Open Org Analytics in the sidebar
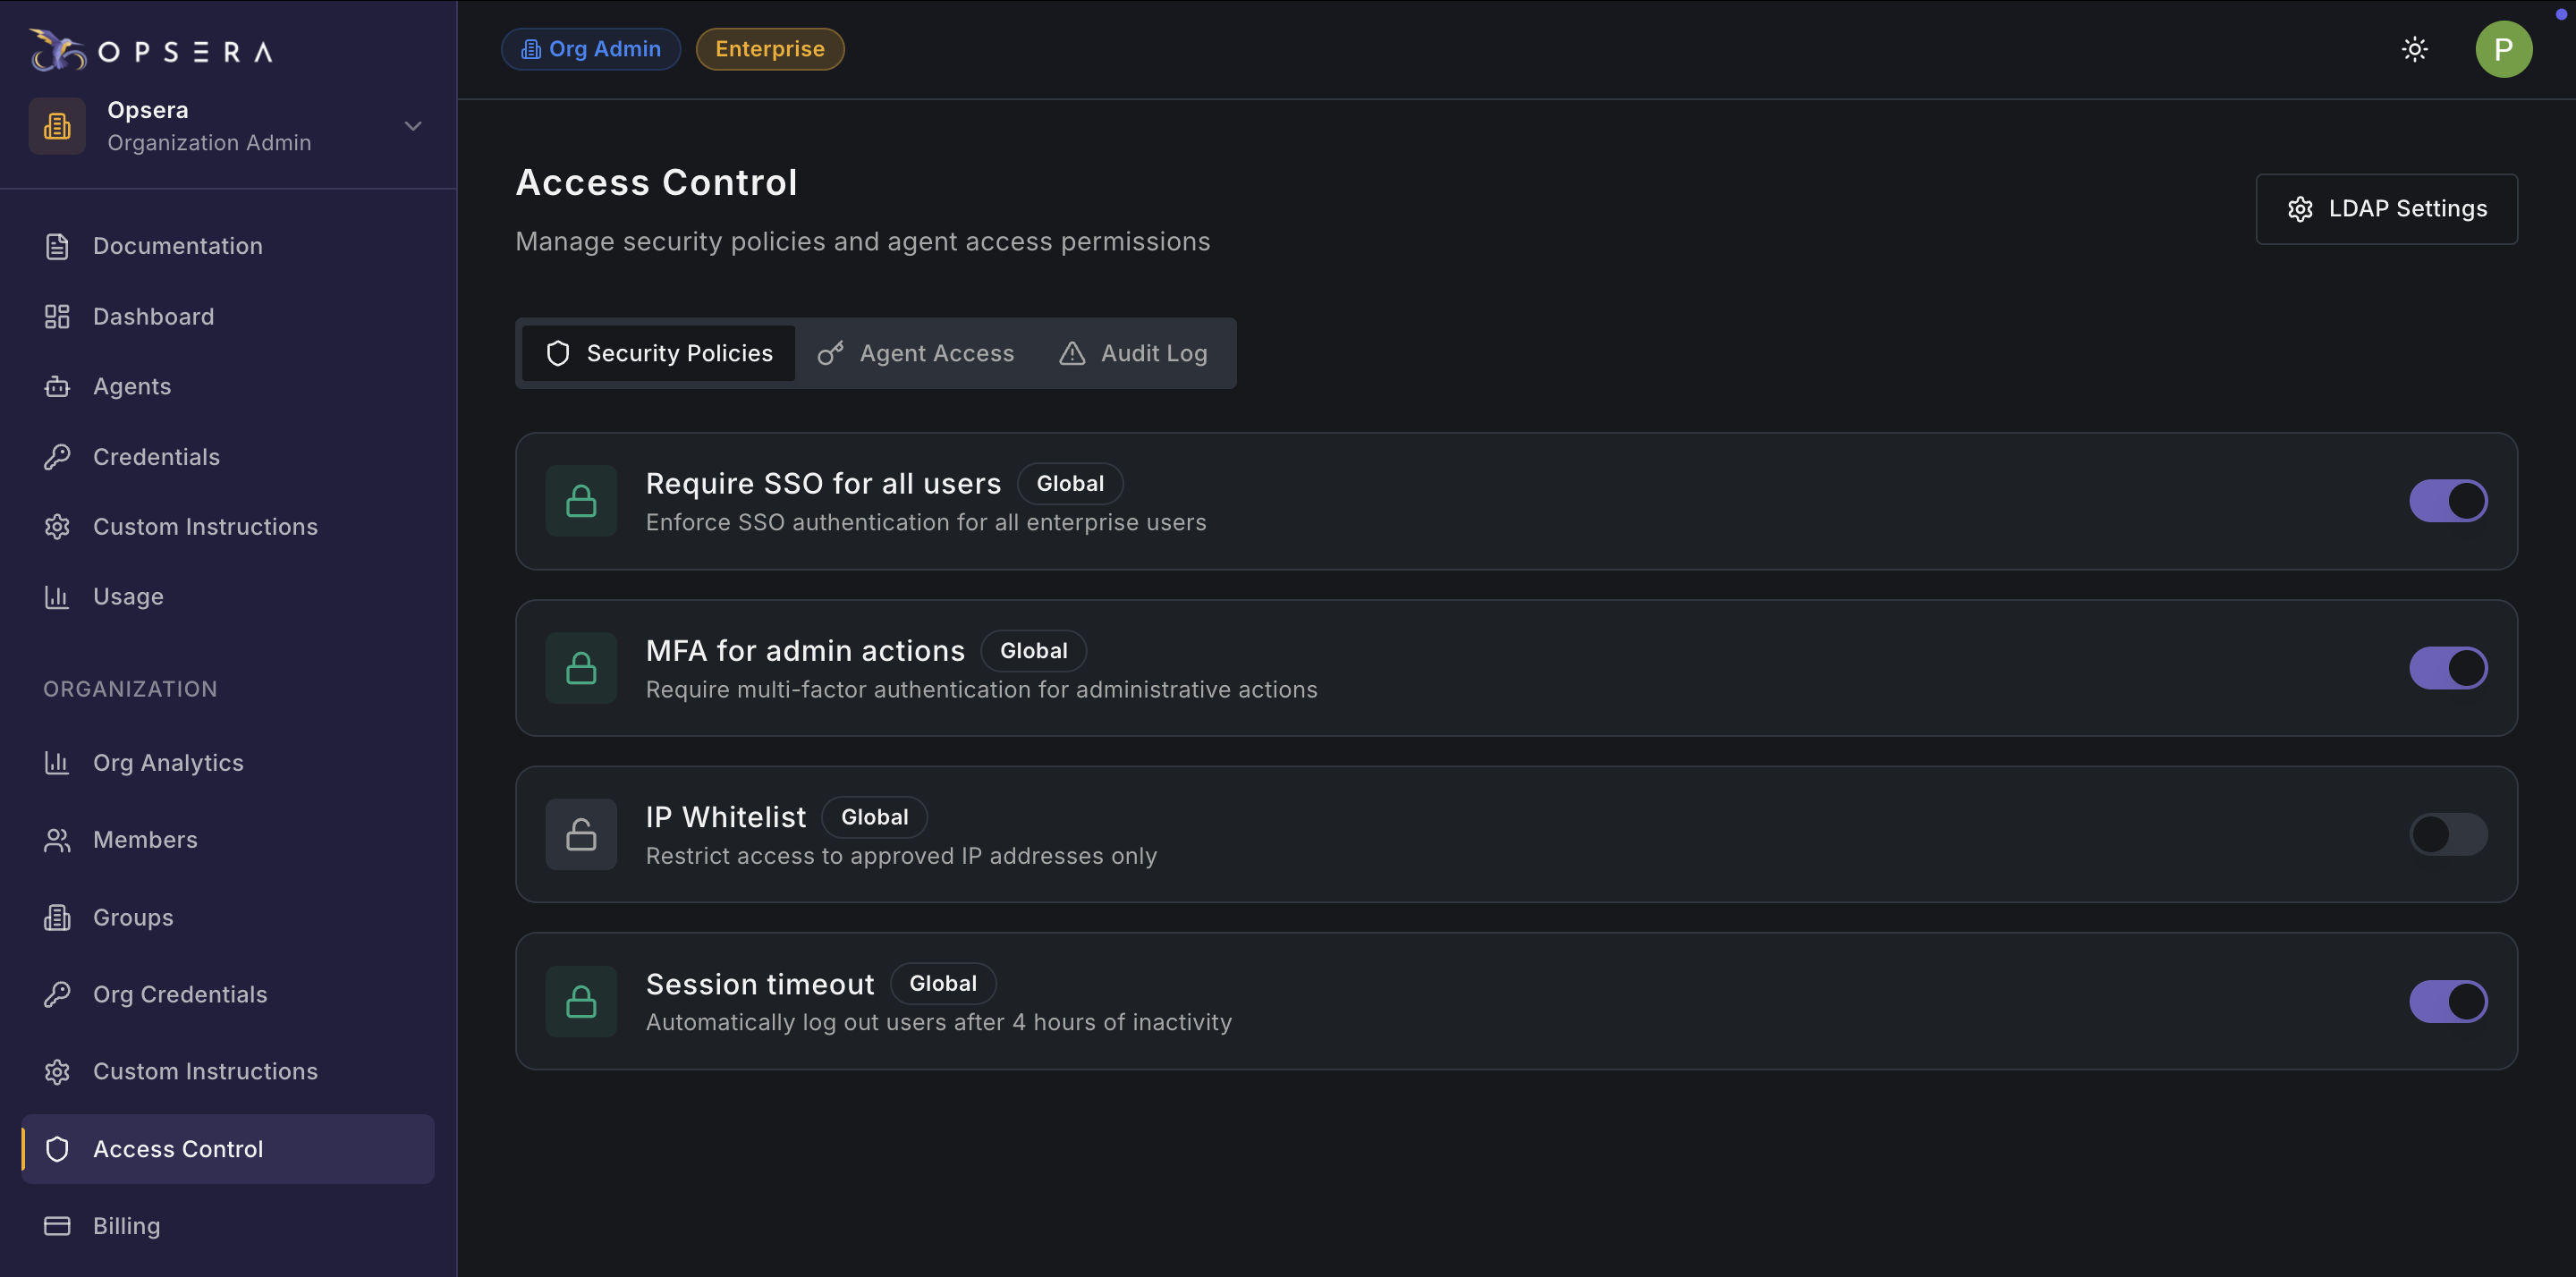Viewport: 2576px width, 1277px height. 168,763
